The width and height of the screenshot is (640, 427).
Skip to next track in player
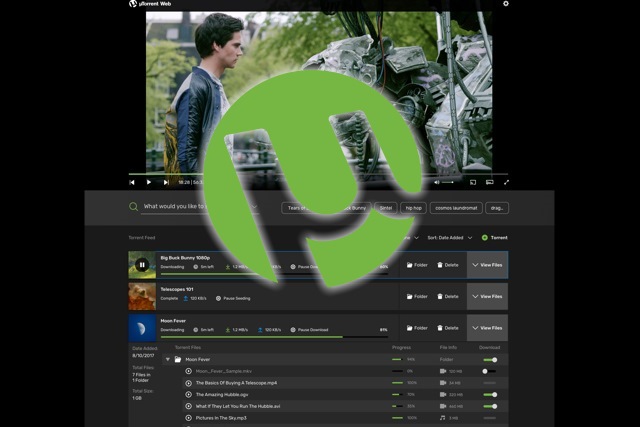(x=166, y=182)
